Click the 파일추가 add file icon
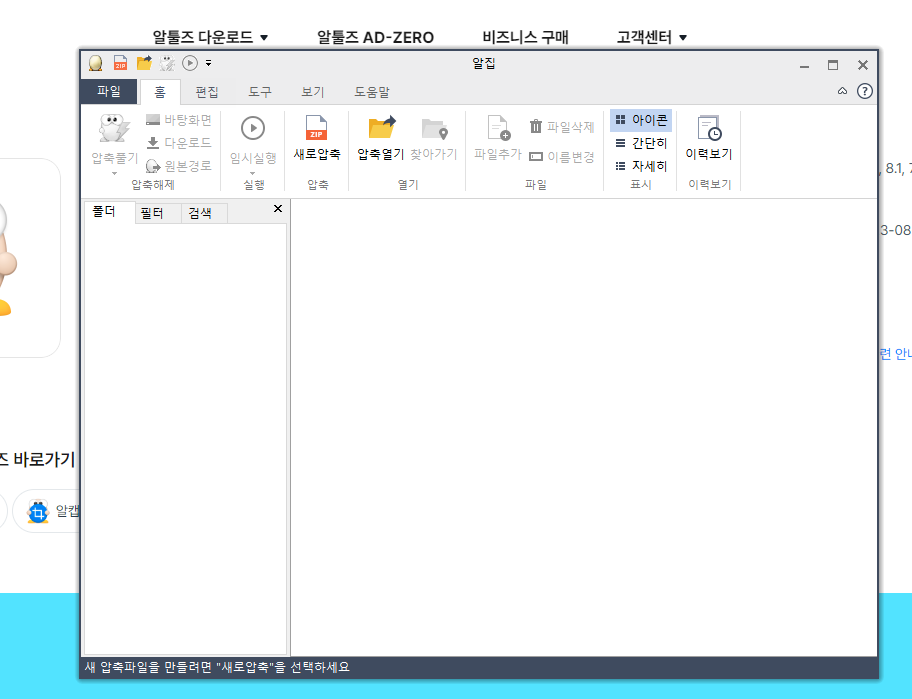 (498, 128)
